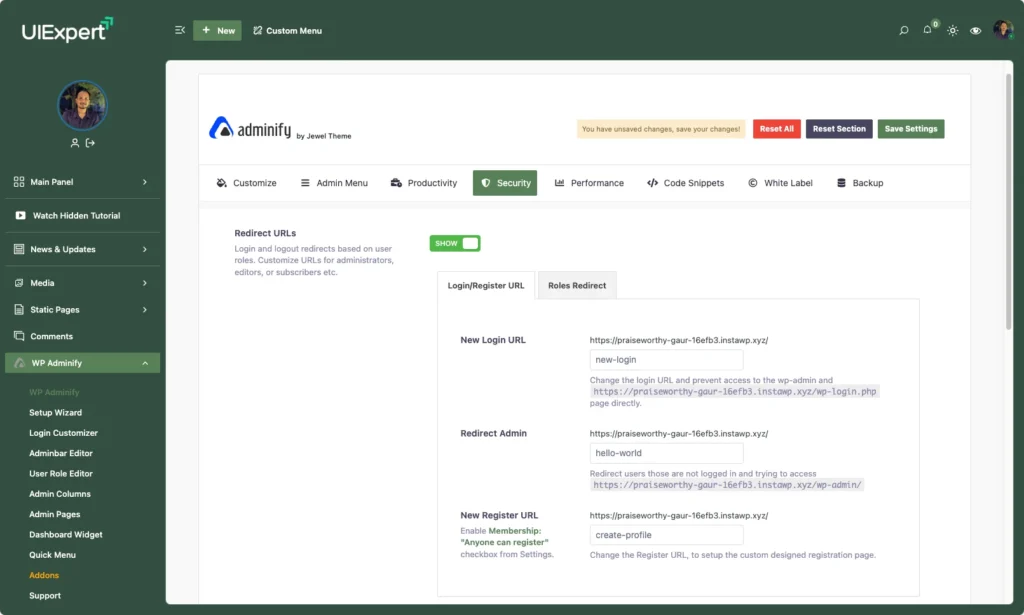This screenshot has width=1024, height=615.
Task: Click the search magnifier icon in top bar
Action: coord(904,31)
